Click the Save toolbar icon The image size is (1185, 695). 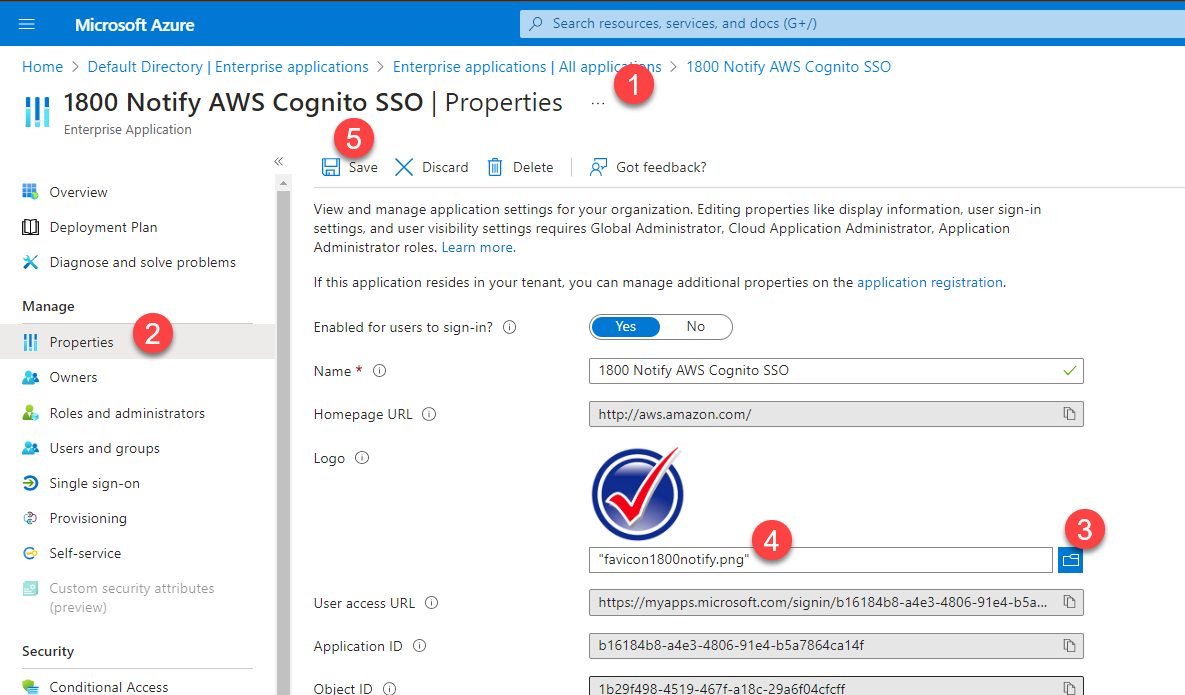pyautogui.click(x=330, y=167)
